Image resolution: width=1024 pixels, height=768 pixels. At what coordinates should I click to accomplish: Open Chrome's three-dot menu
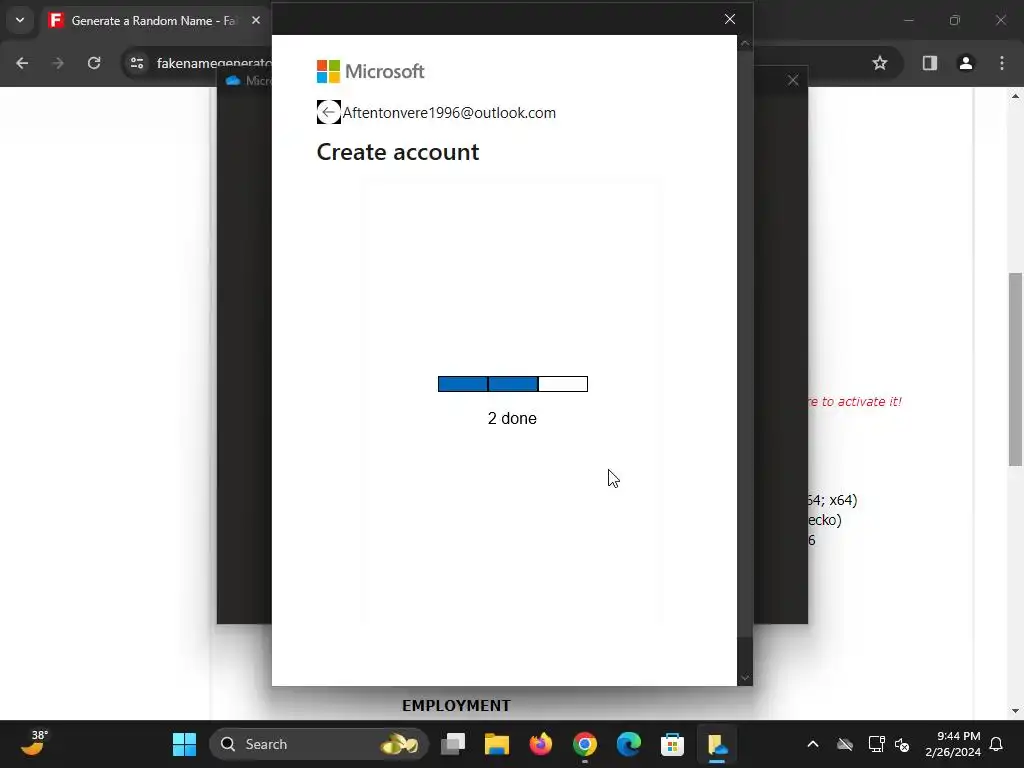(x=1002, y=63)
